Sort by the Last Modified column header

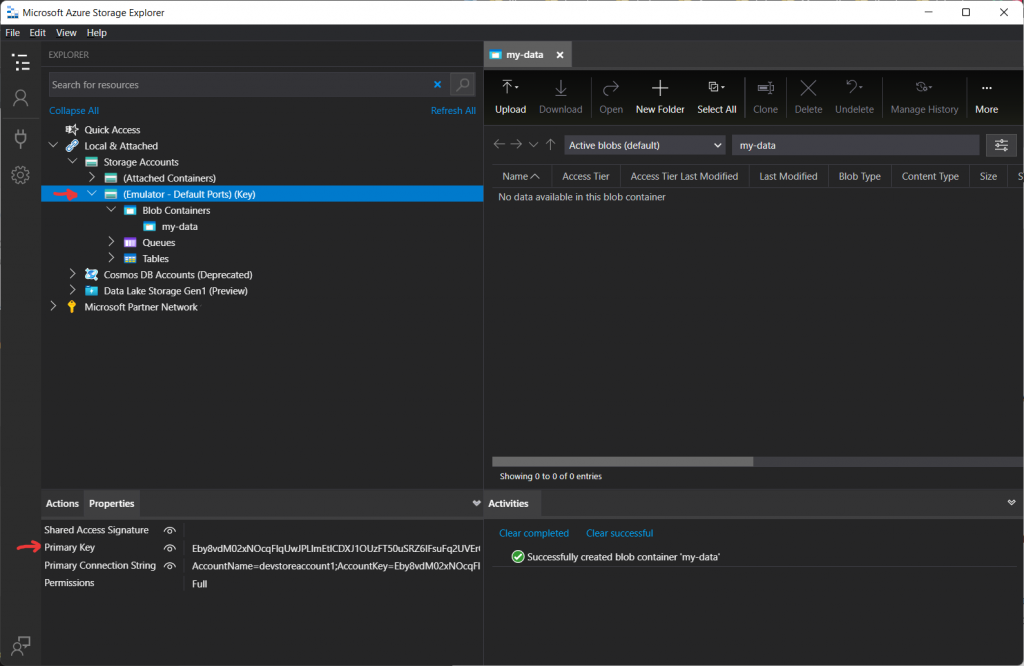(x=788, y=176)
